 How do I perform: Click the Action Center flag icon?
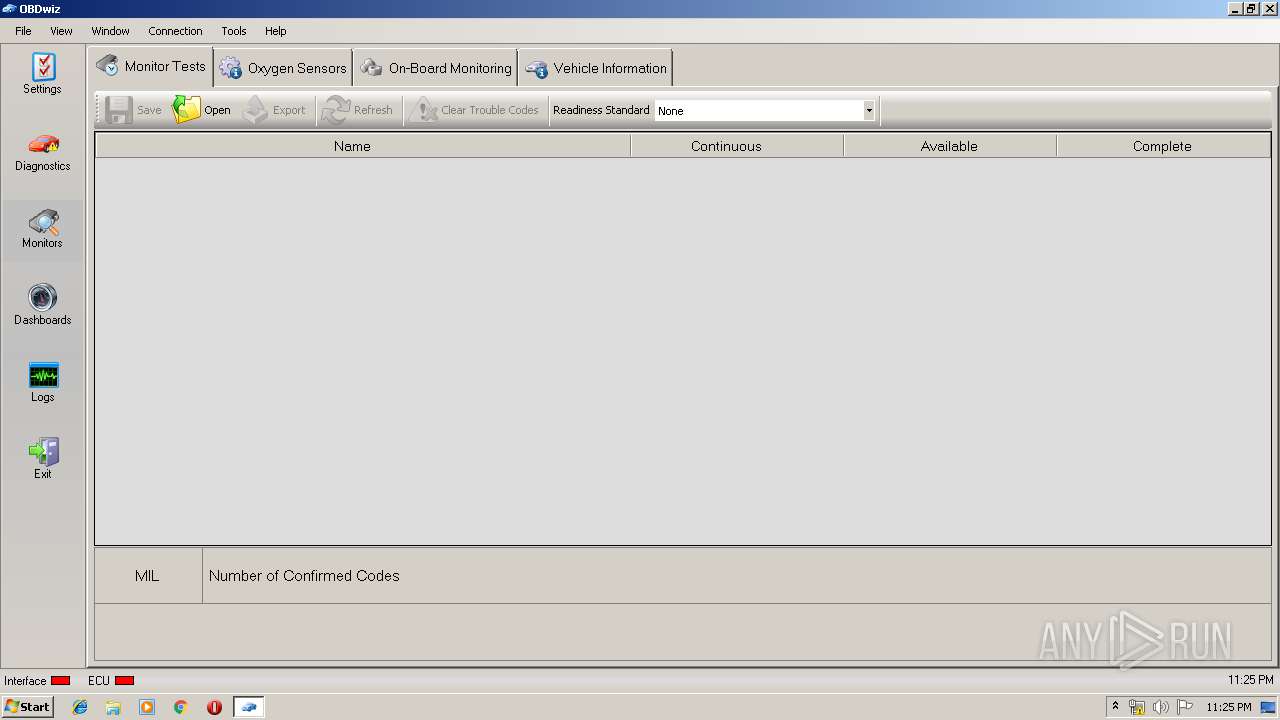1185,707
